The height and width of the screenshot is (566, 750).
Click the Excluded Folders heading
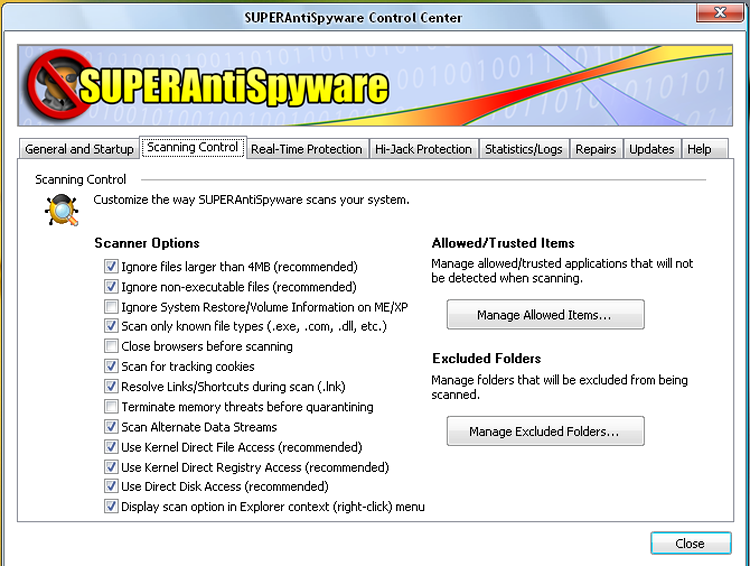click(487, 358)
